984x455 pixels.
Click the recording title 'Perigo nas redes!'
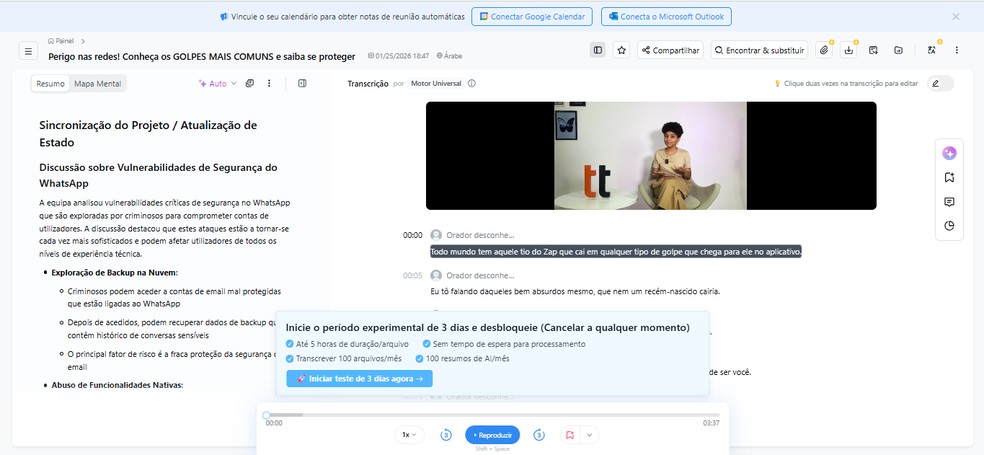coord(202,56)
